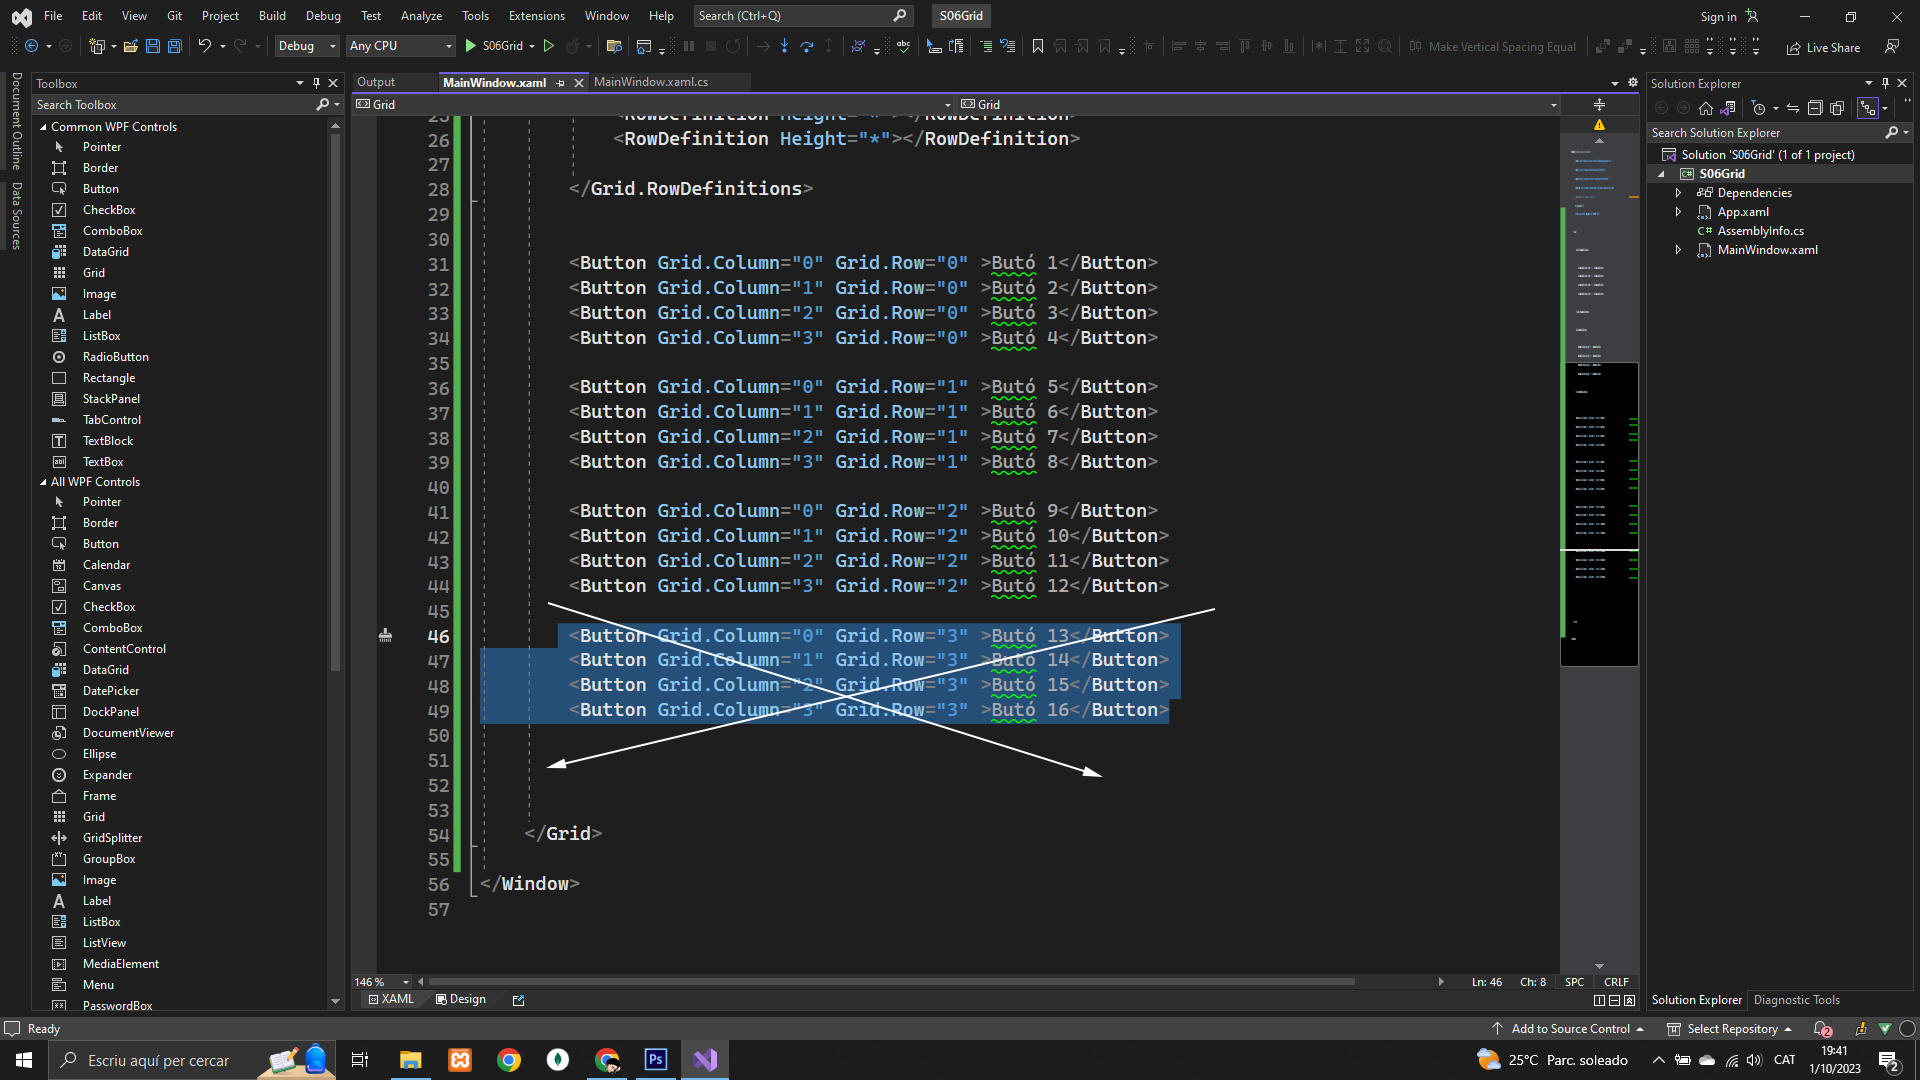
Task: Toggle pin on MainWindow.xaml tab
Action: click(561, 83)
